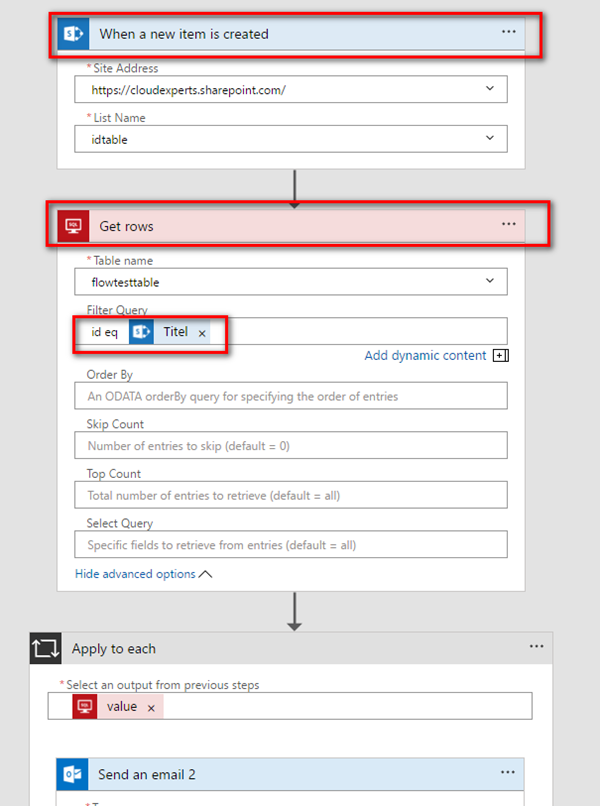Collapse with Hide advanced options

click(143, 574)
